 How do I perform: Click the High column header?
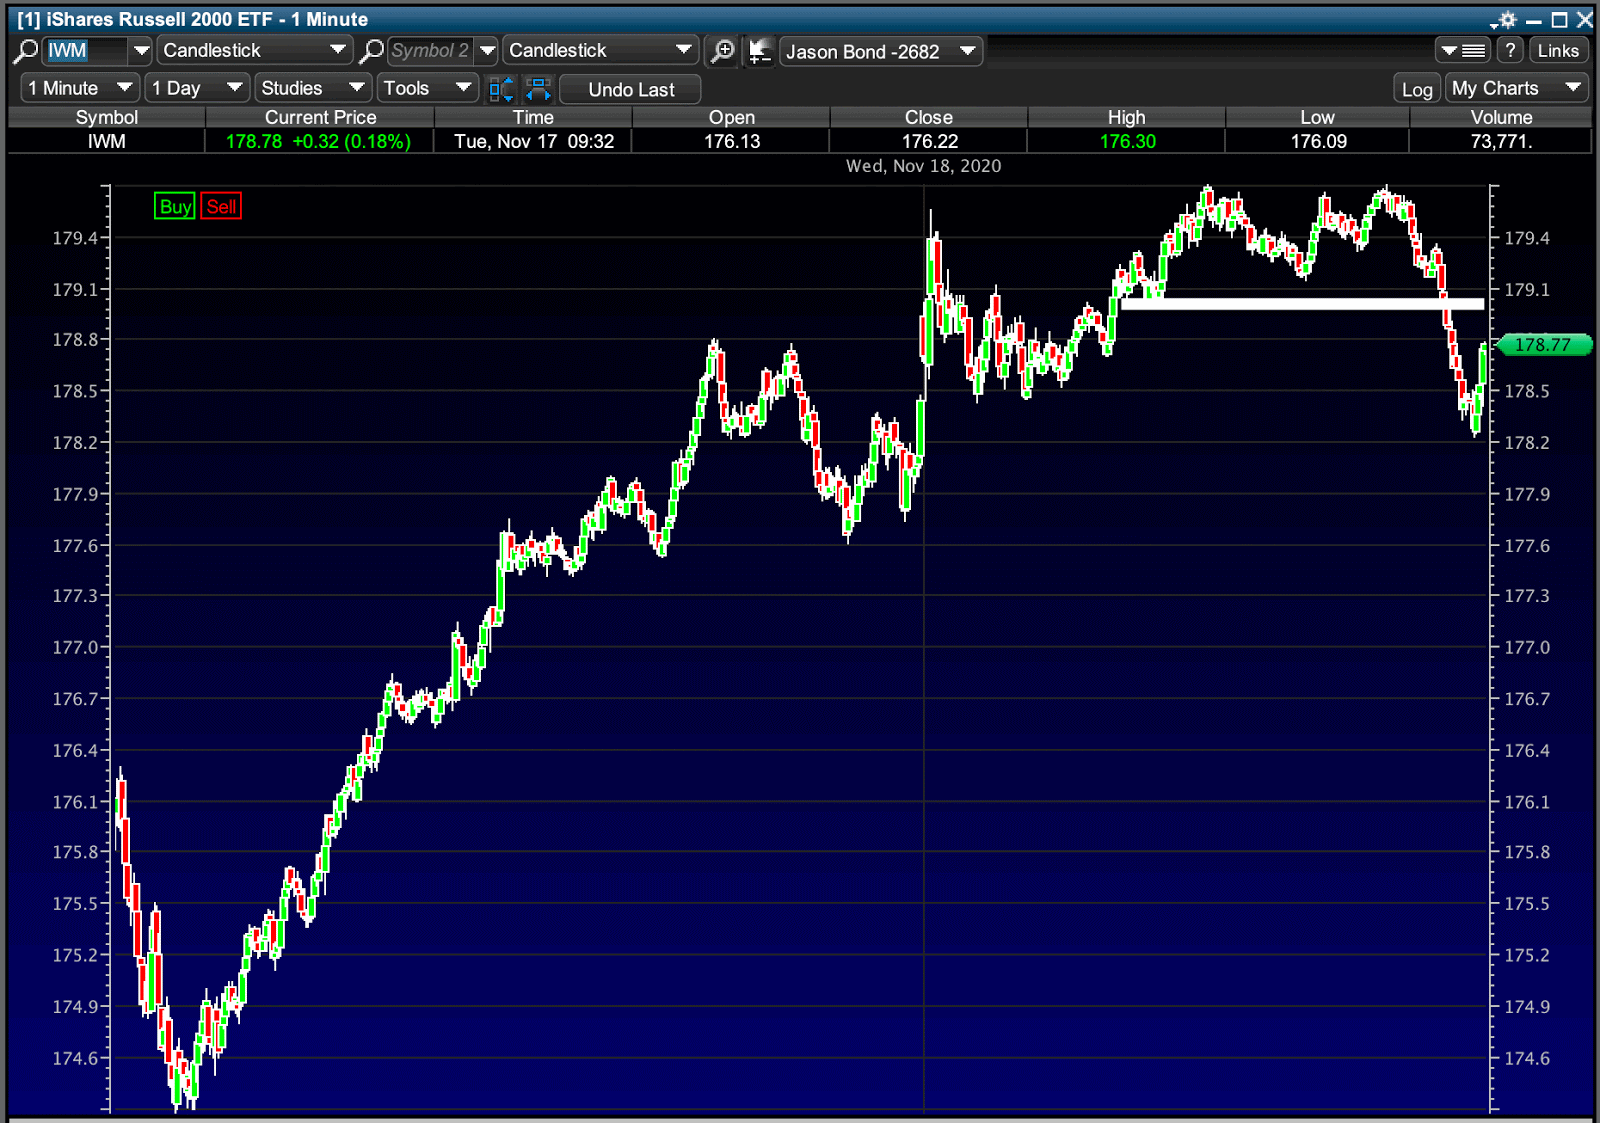pos(1126,117)
